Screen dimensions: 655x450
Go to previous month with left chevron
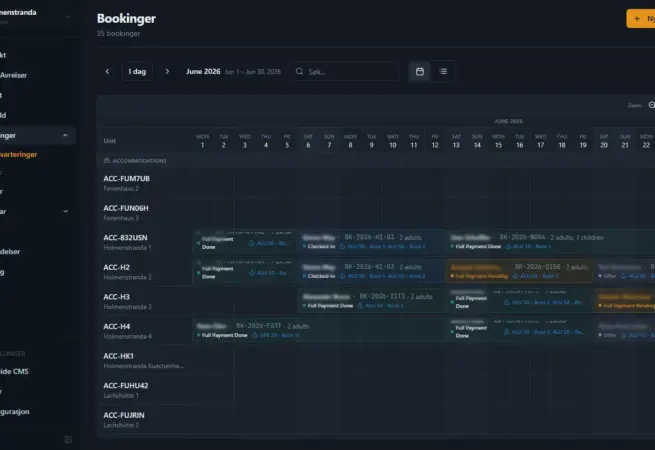(x=107, y=71)
